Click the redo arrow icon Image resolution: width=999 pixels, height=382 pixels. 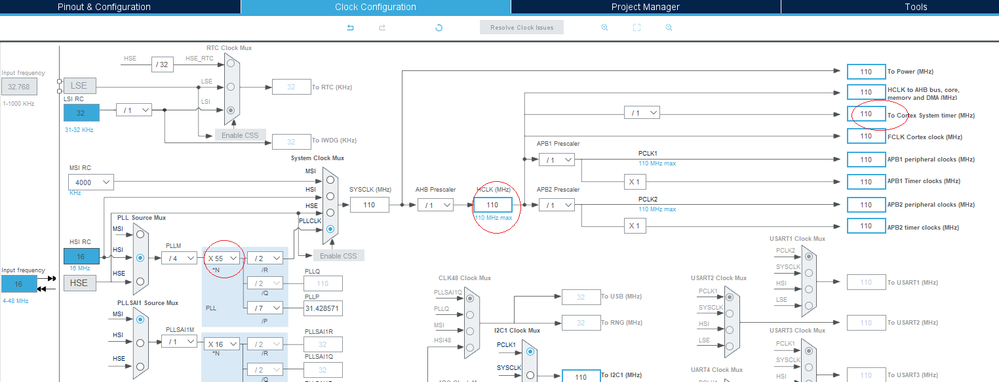coord(382,28)
